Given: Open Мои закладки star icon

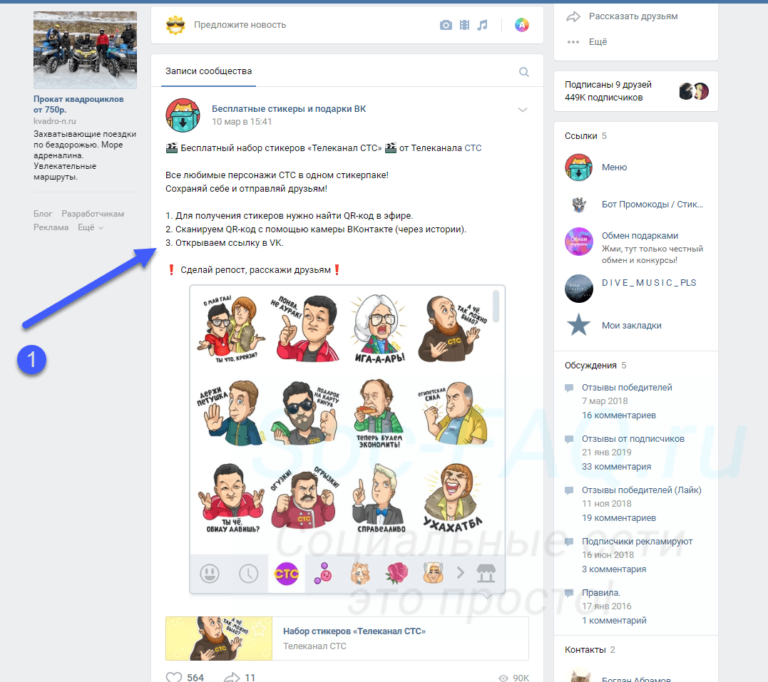Looking at the screenshot, I should coord(578,325).
